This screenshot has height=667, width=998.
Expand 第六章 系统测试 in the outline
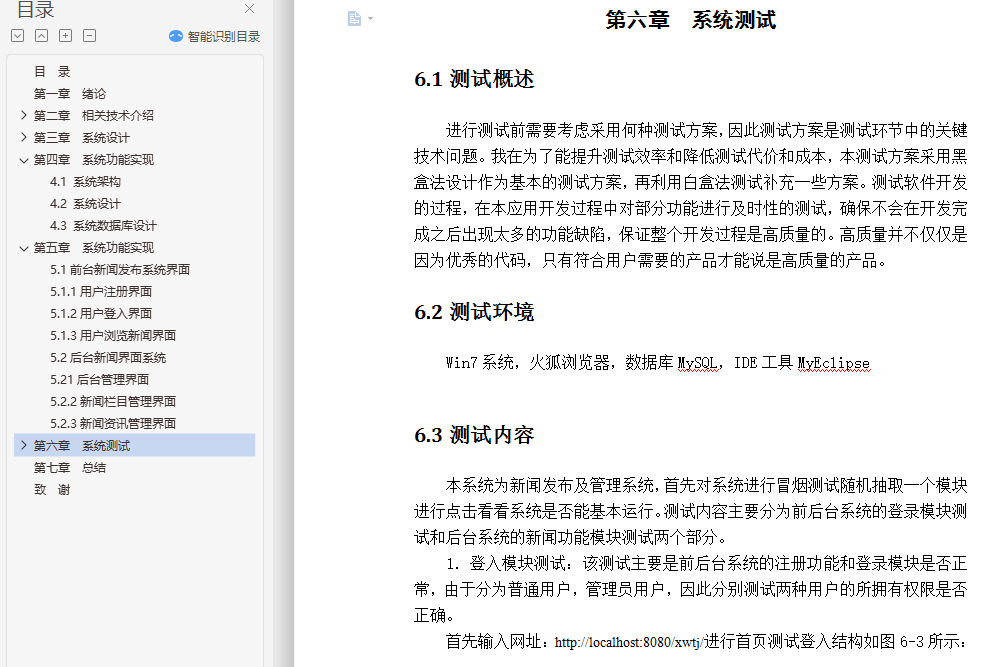pos(24,446)
